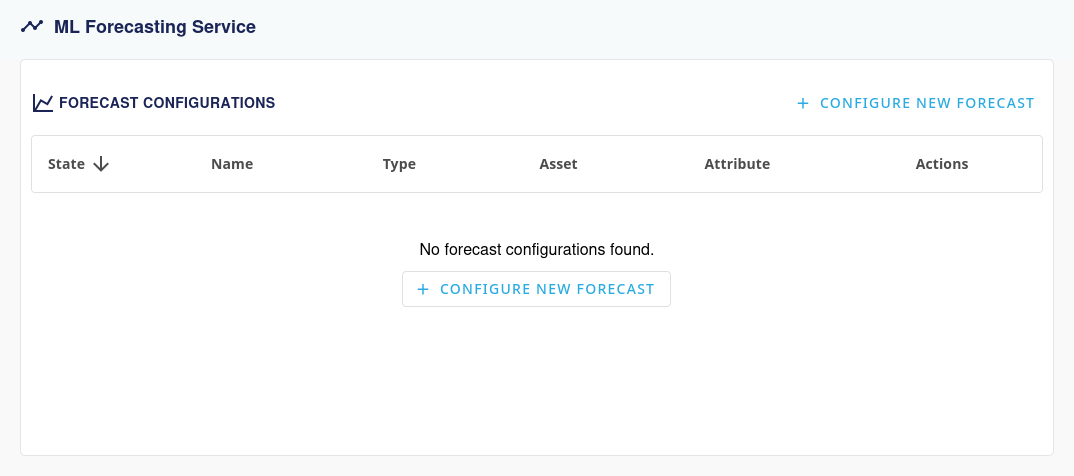
Task: Toggle sort direction arrow beside State
Action: click(100, 164)
